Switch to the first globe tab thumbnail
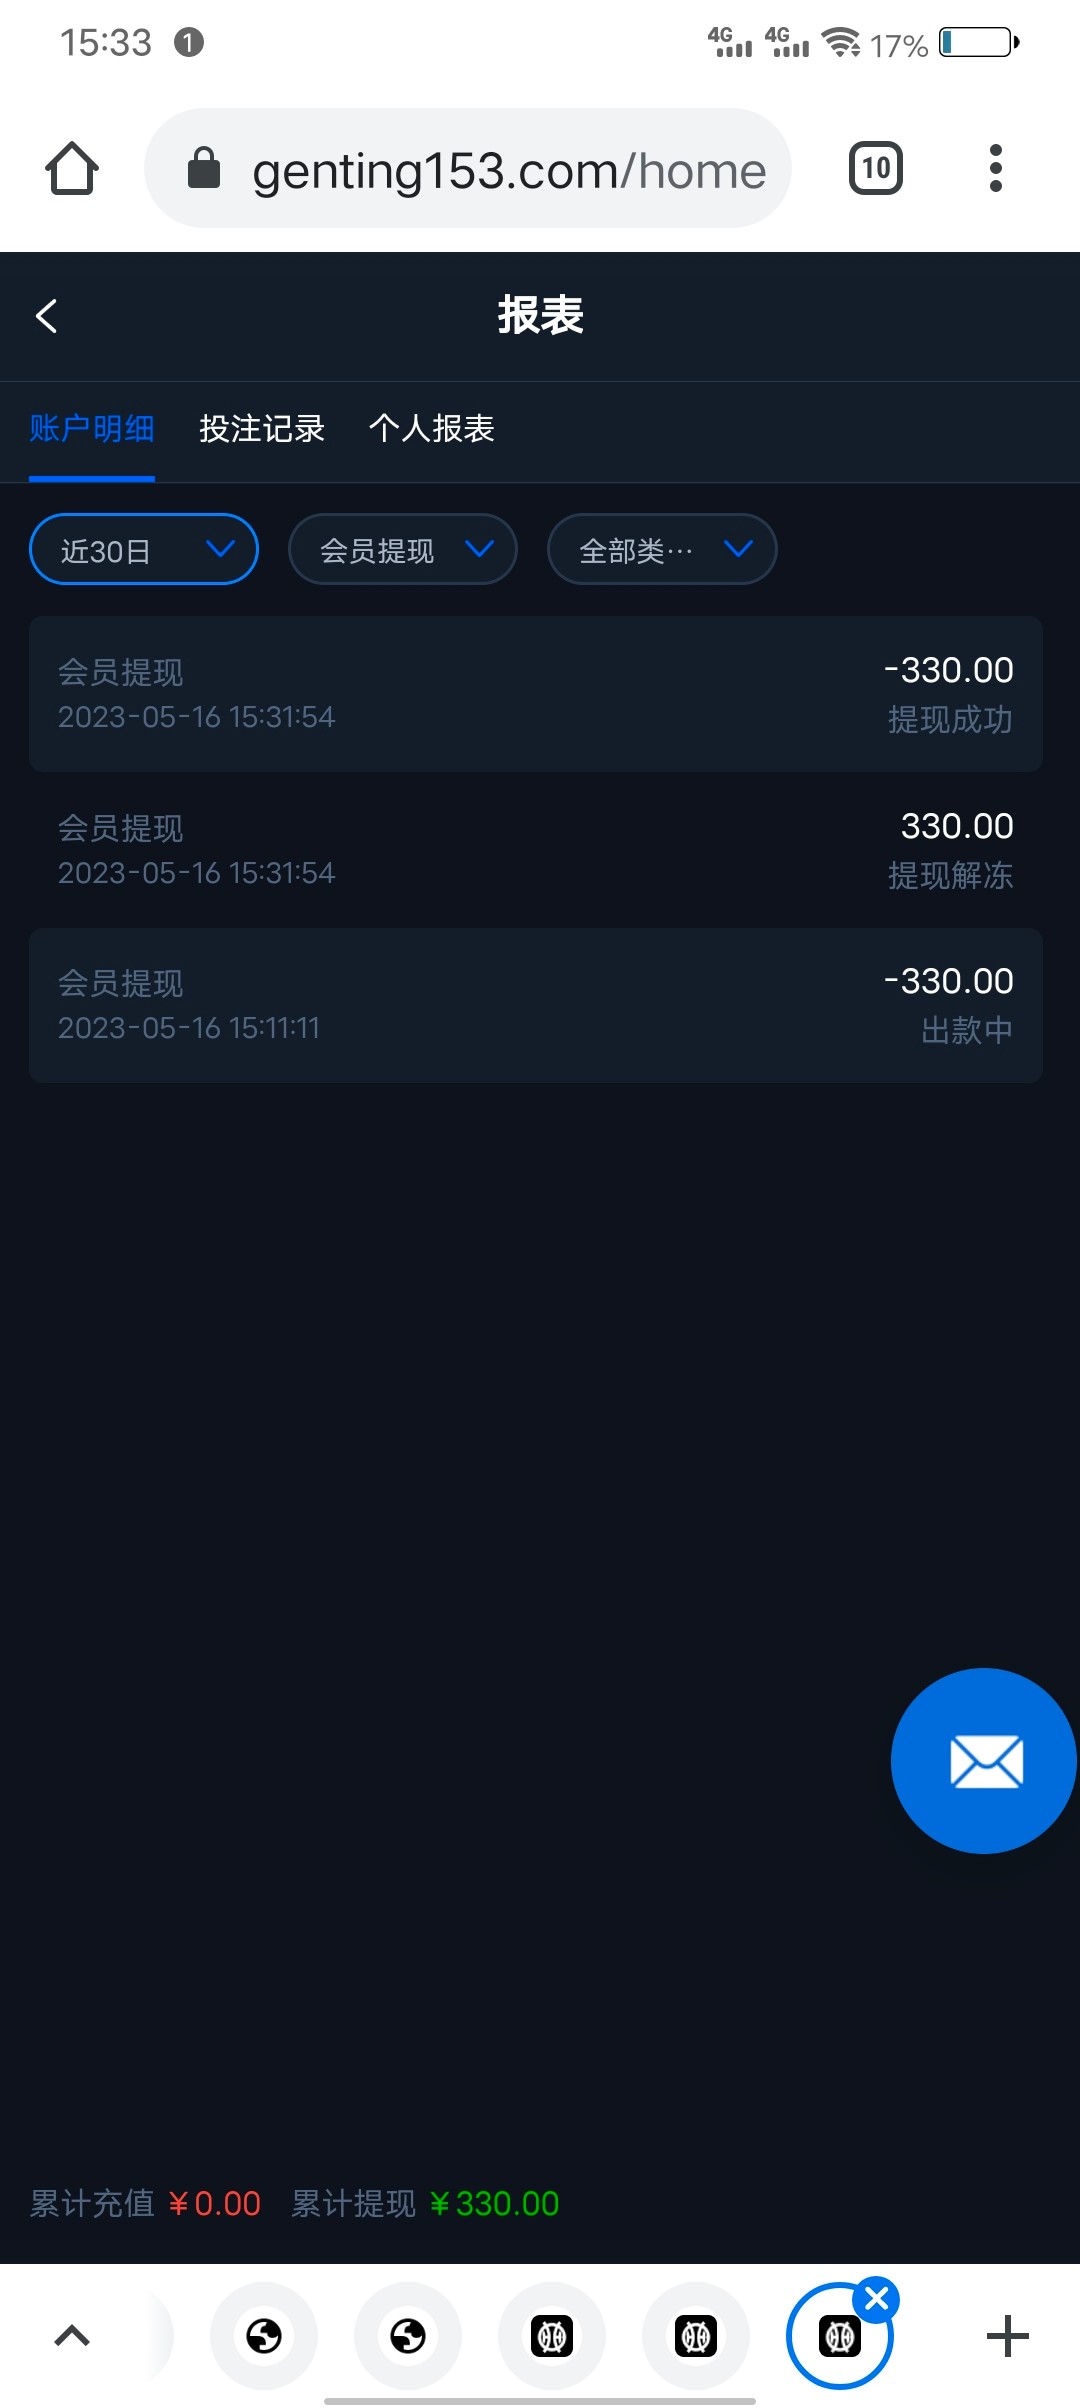Viewport: 1080px width, 2408px height. coord(264,2336)
